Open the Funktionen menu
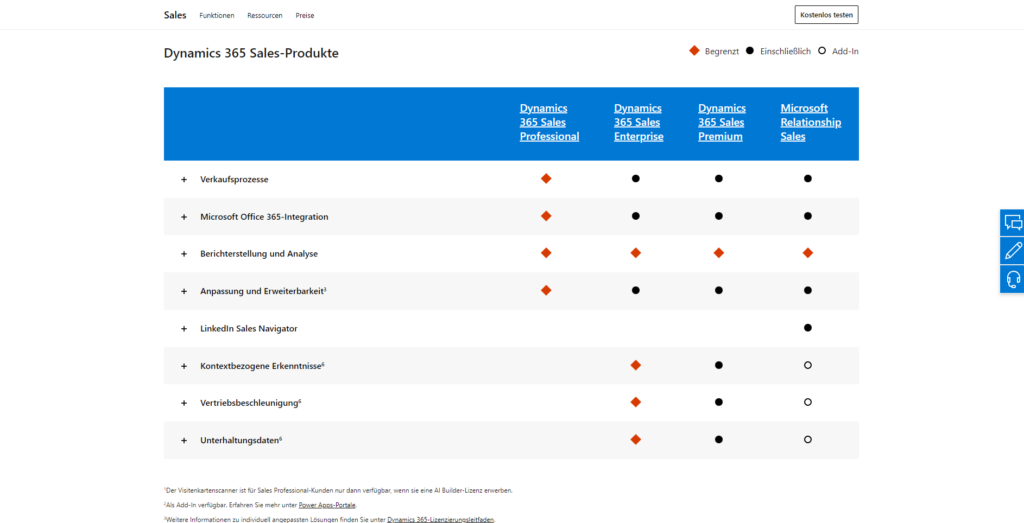The width and height of the screenshot is (1024, 523). coord(217,15)
